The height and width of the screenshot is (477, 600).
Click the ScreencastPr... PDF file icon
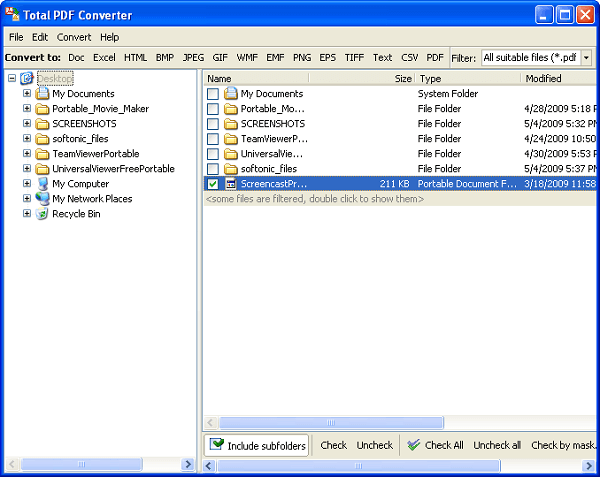231,184
